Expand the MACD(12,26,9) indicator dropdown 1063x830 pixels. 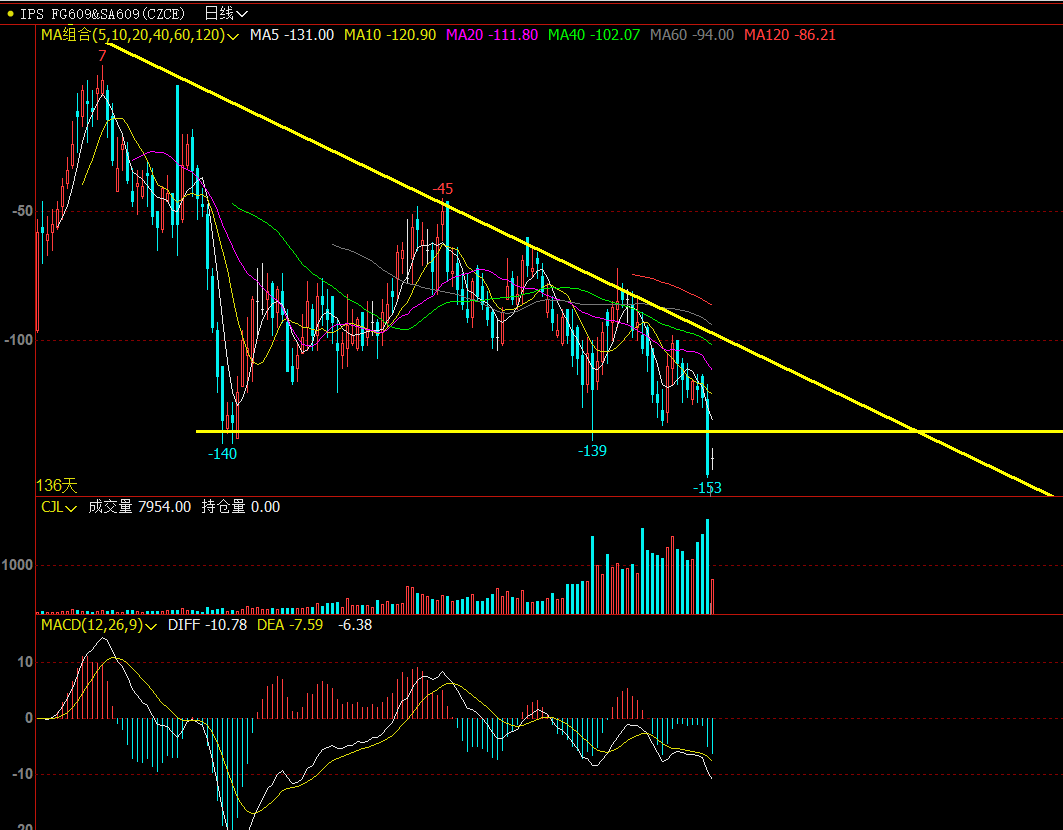click(x=98, y=625)
